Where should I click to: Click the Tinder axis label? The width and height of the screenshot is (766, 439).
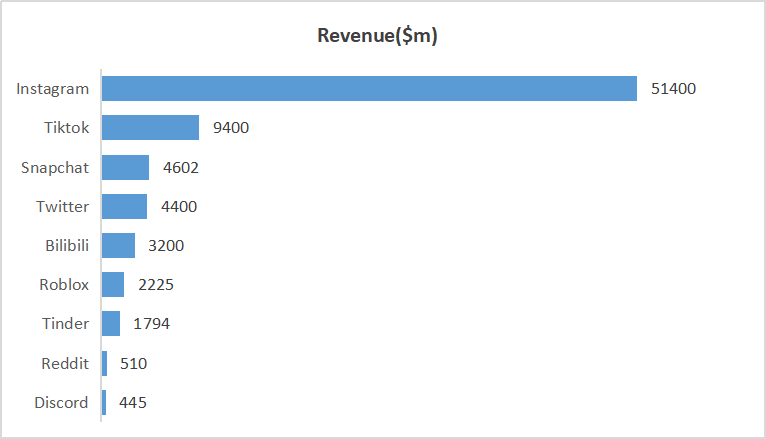tap(65, 323)
